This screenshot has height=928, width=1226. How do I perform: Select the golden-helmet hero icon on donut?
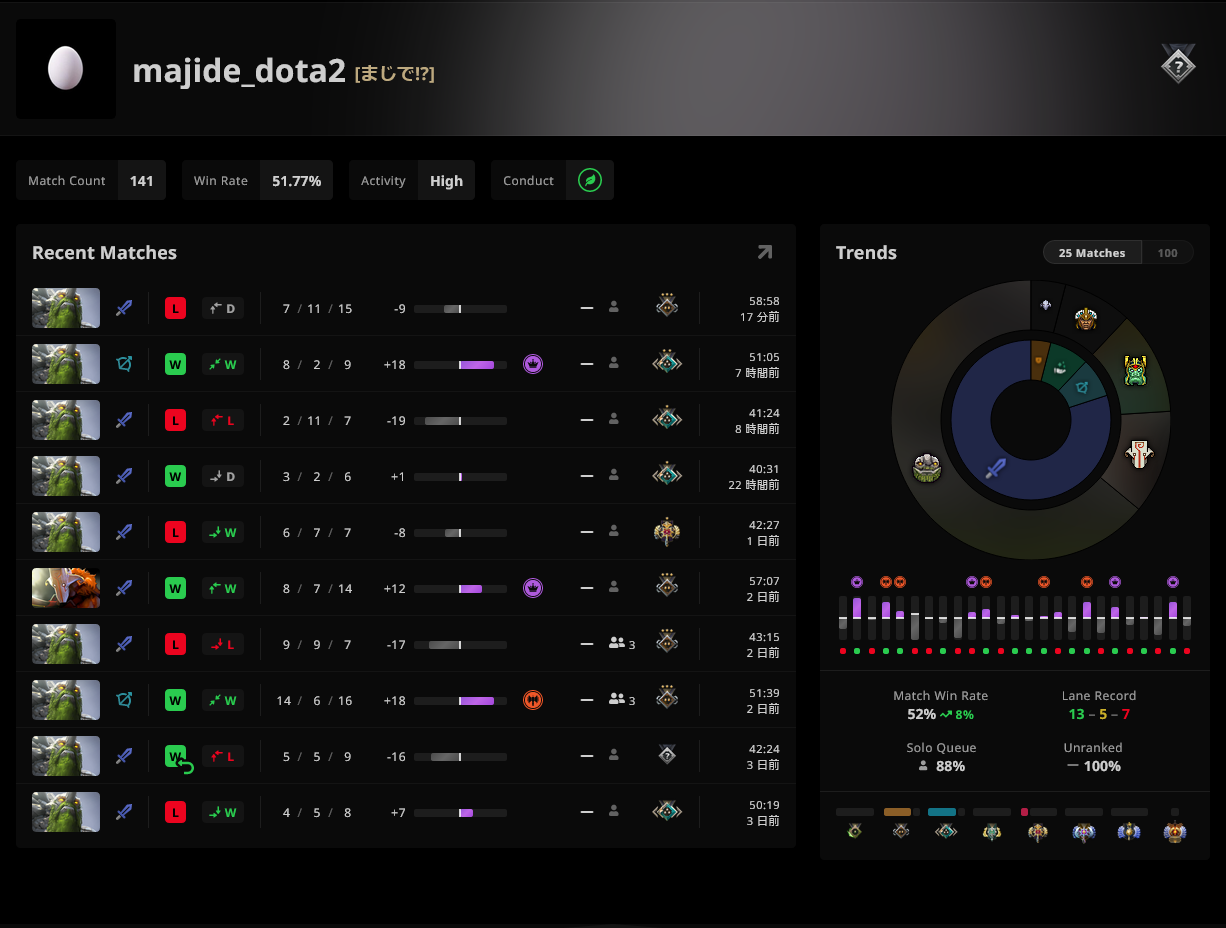(x=1086, y=319)
